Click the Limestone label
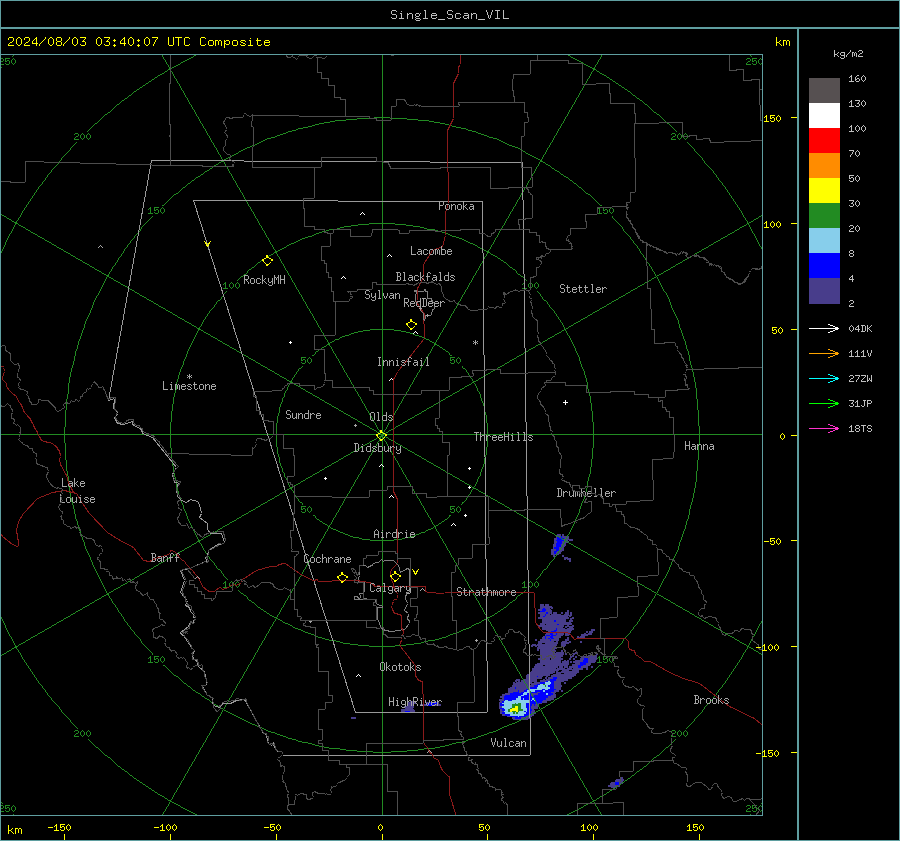The image size is (900, 841). pyautogui.click(x=189, y=386)
